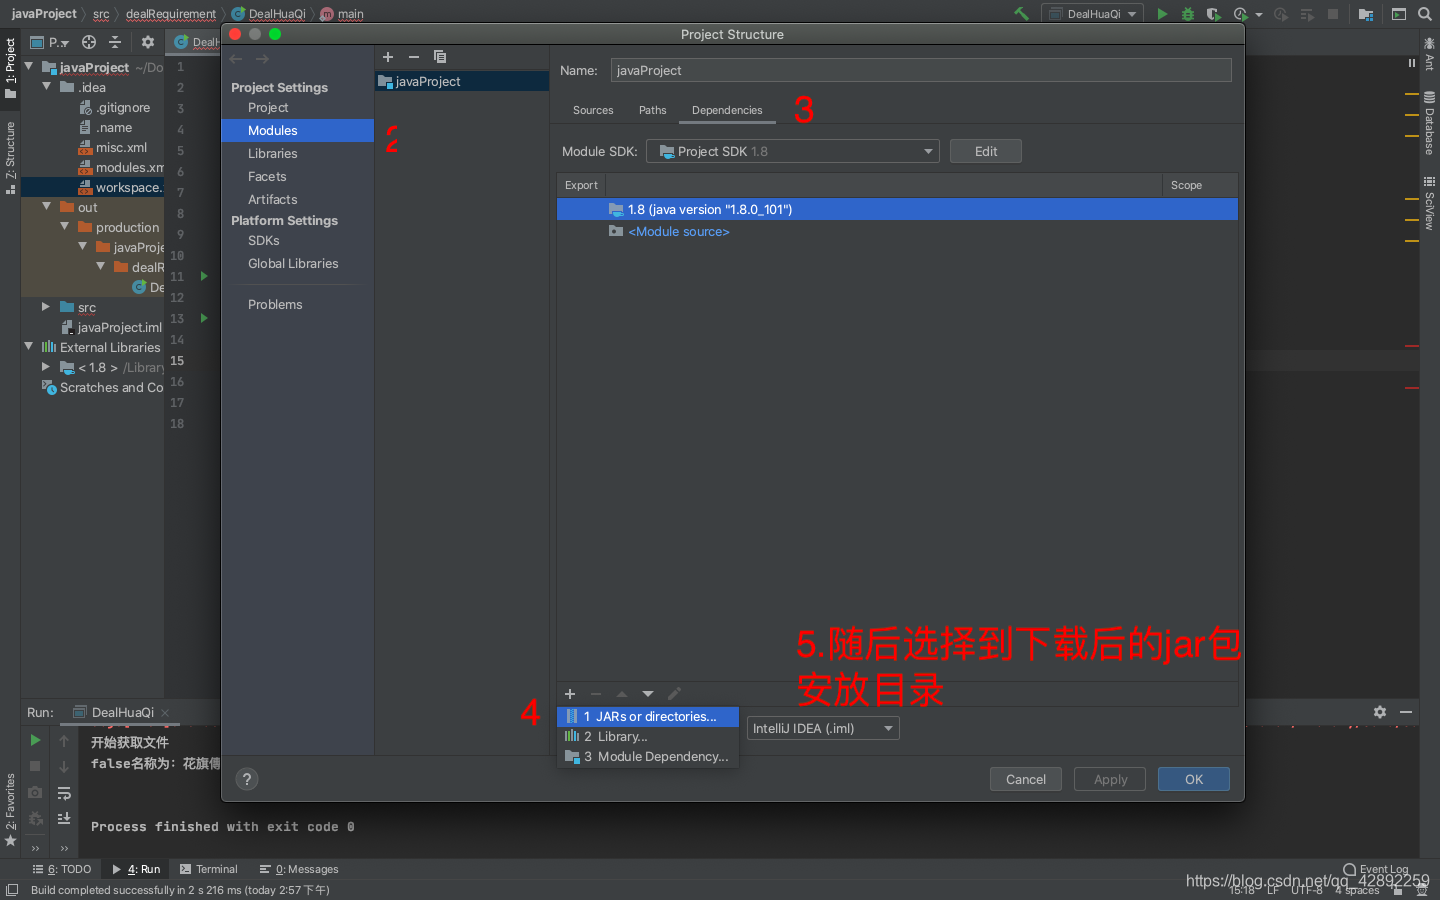Click locate file target icon in Project panel

(89, 42)
